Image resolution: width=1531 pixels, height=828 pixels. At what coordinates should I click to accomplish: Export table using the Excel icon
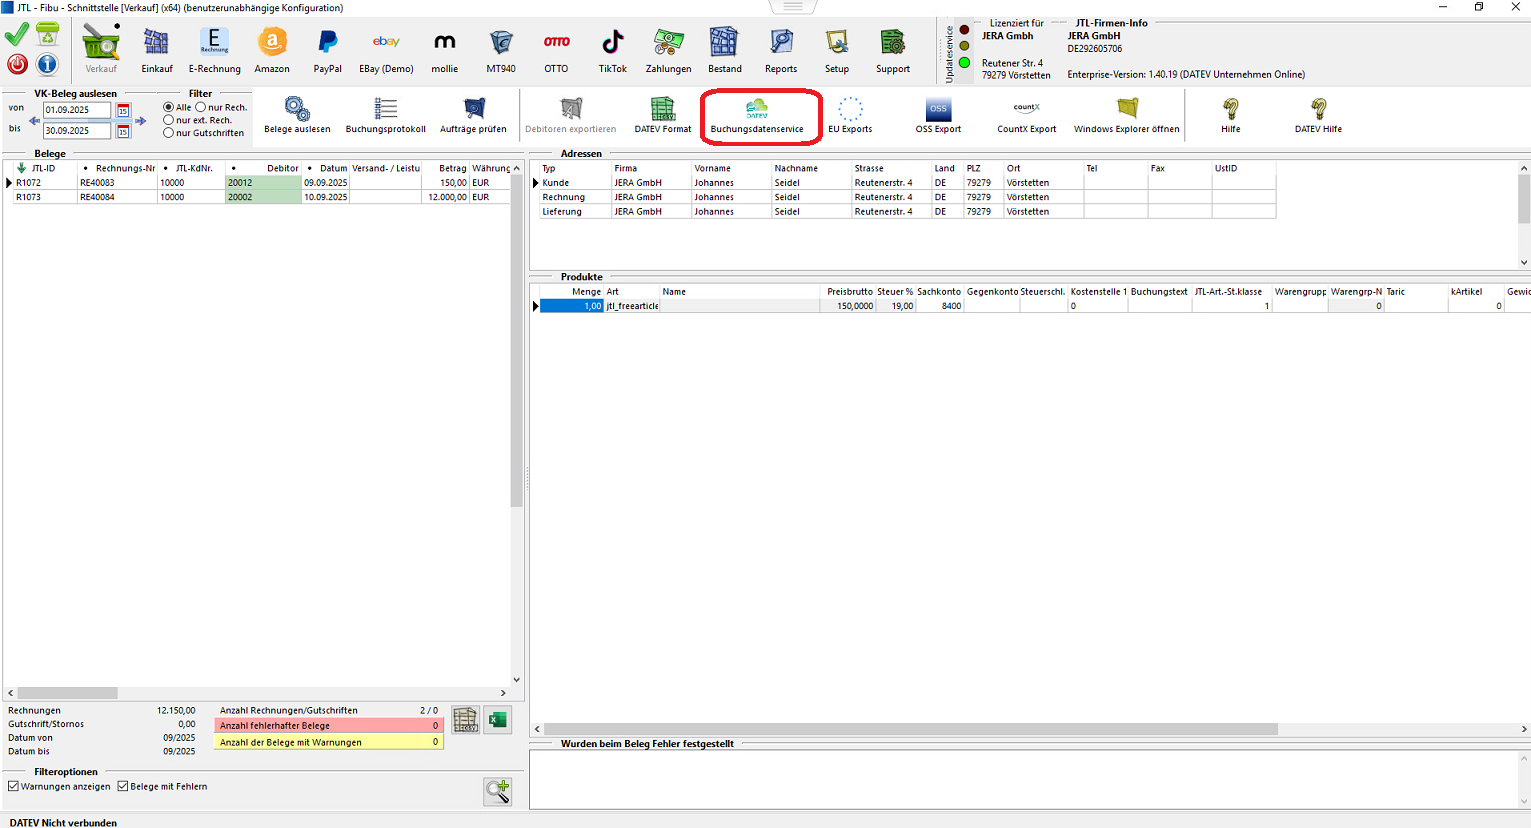[x=498, y=719]
